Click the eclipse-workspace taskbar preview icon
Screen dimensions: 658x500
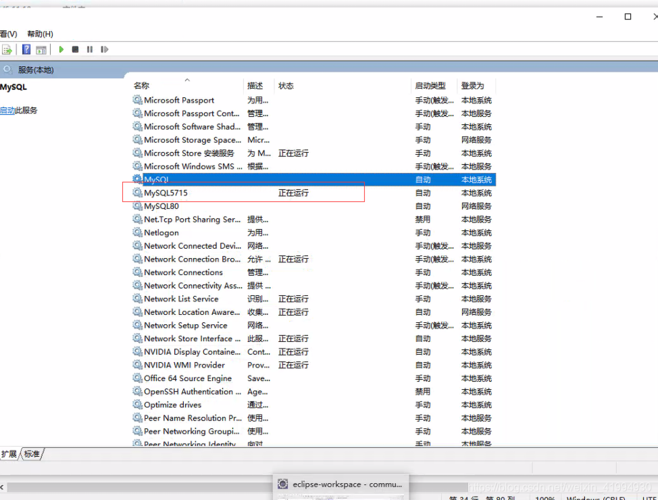pyautogui.click(x=283, y=484)
